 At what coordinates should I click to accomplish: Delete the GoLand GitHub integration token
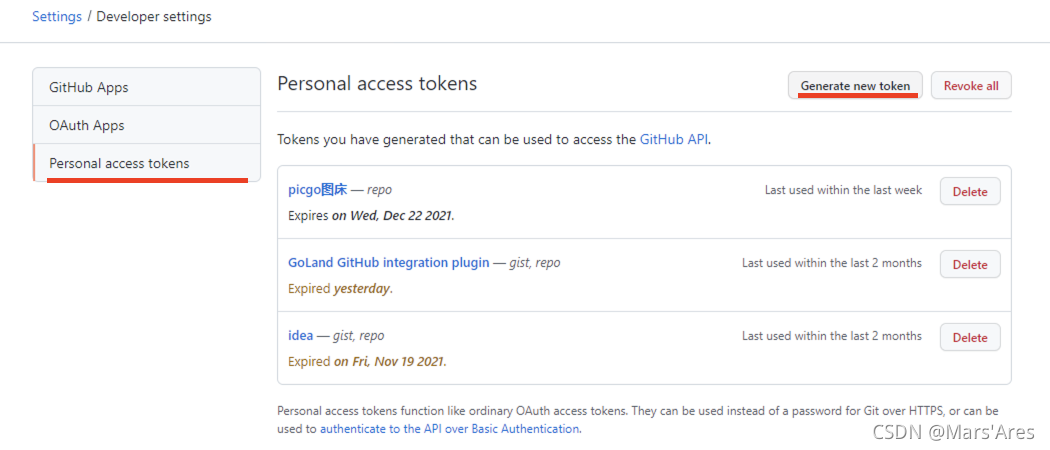[970, 265]
